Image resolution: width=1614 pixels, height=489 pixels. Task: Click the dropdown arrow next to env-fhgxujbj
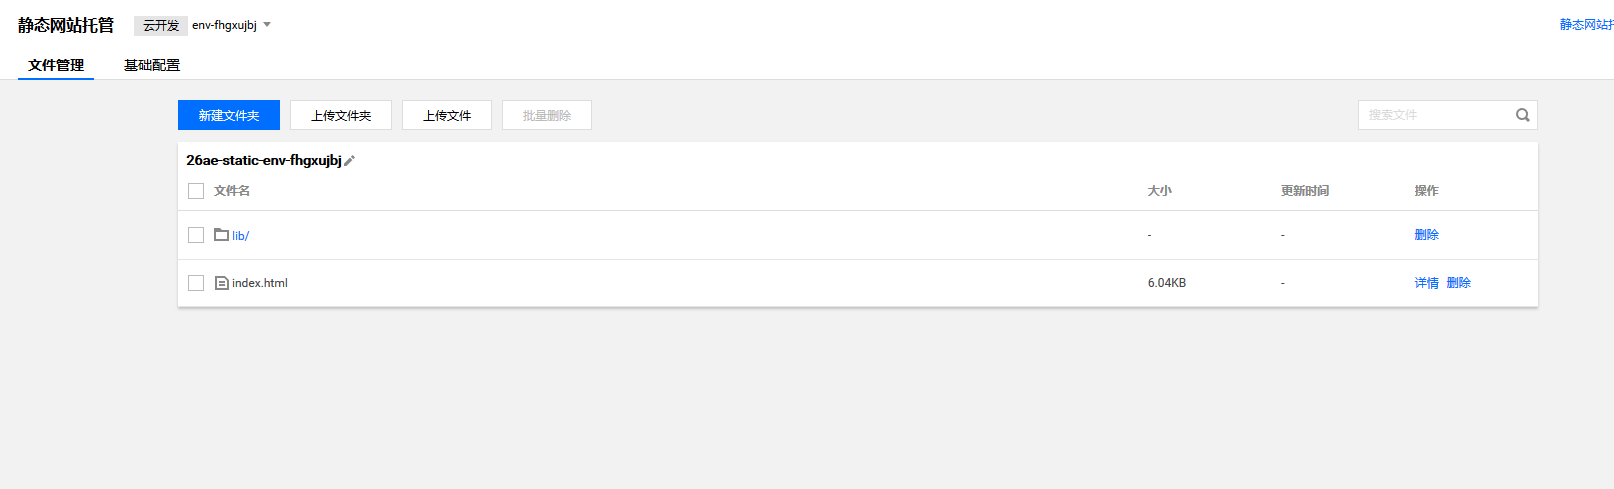267,25
